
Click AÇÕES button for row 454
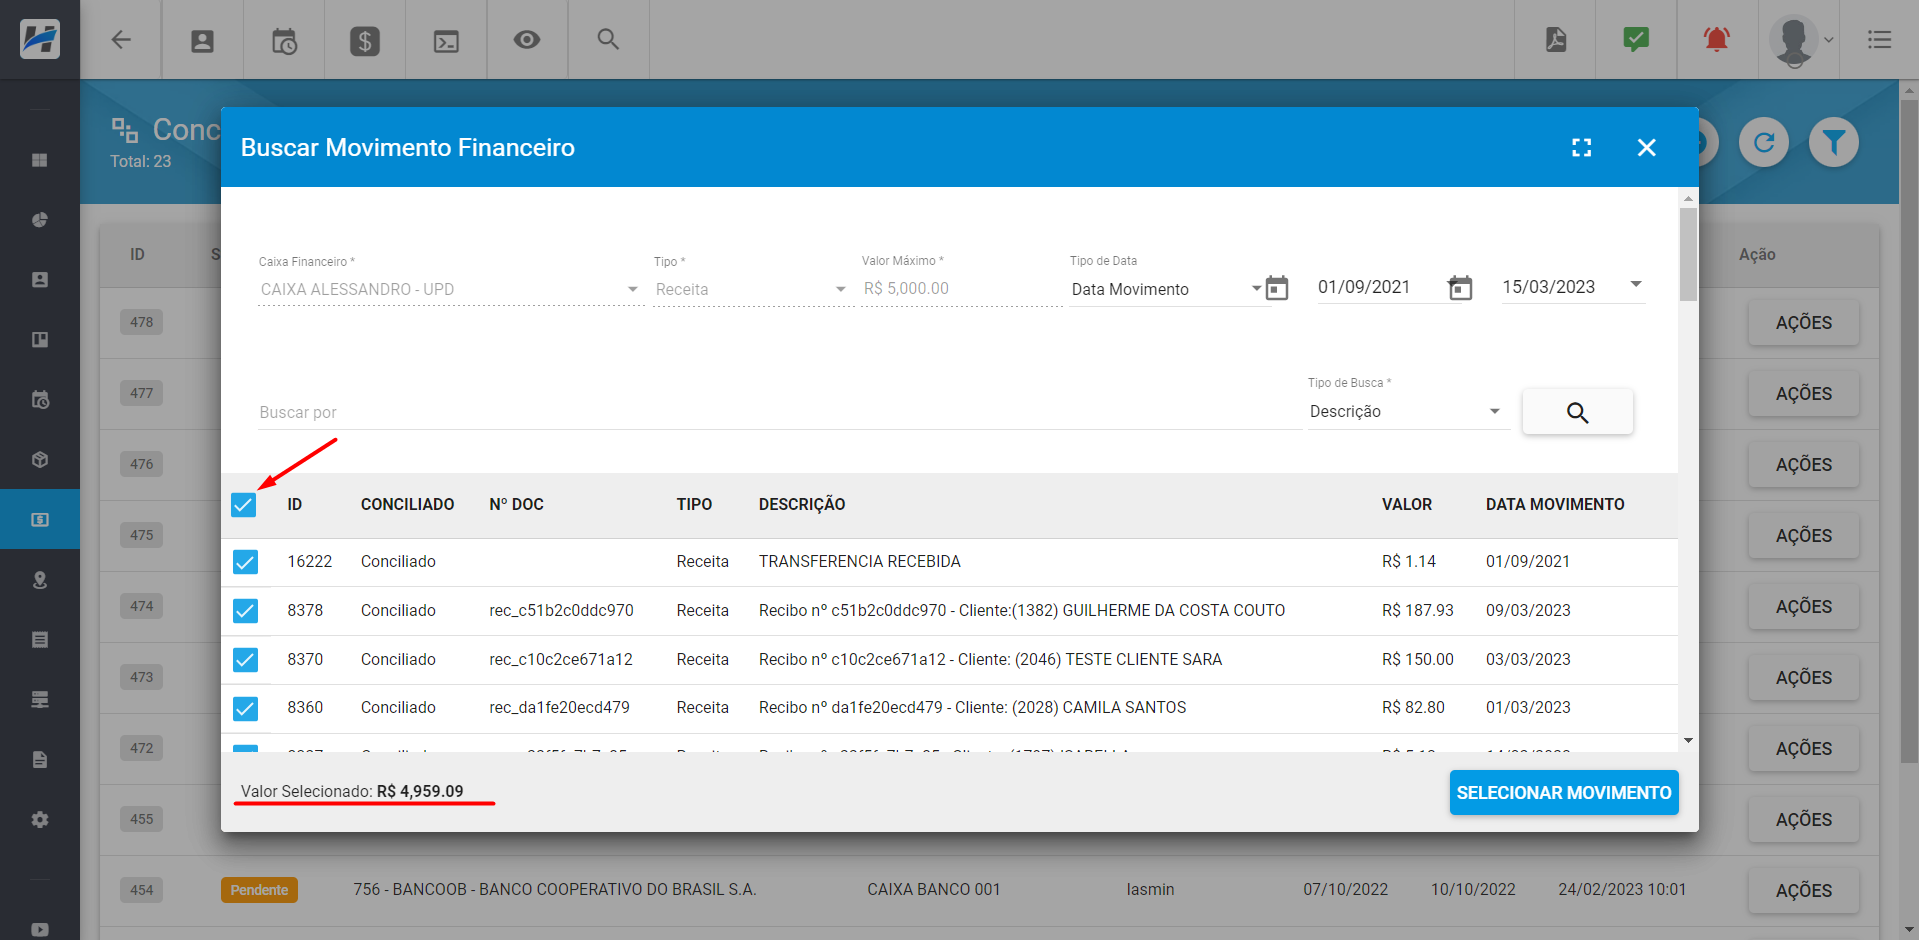point(1803,891)
